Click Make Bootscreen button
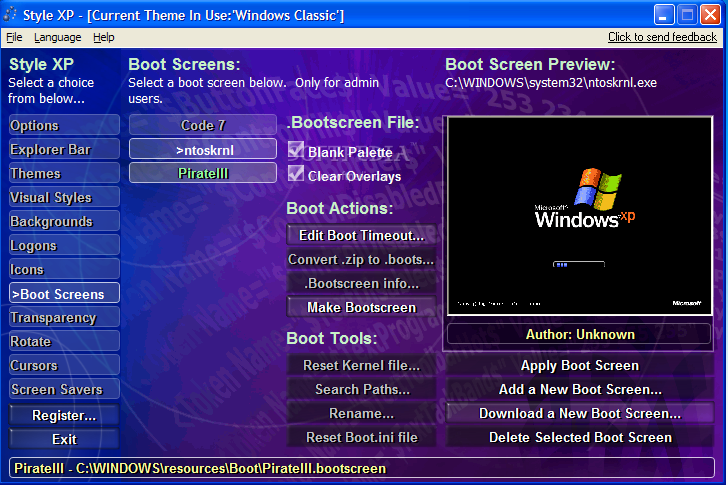Screen dimensions: 728x485 point(361,307)
